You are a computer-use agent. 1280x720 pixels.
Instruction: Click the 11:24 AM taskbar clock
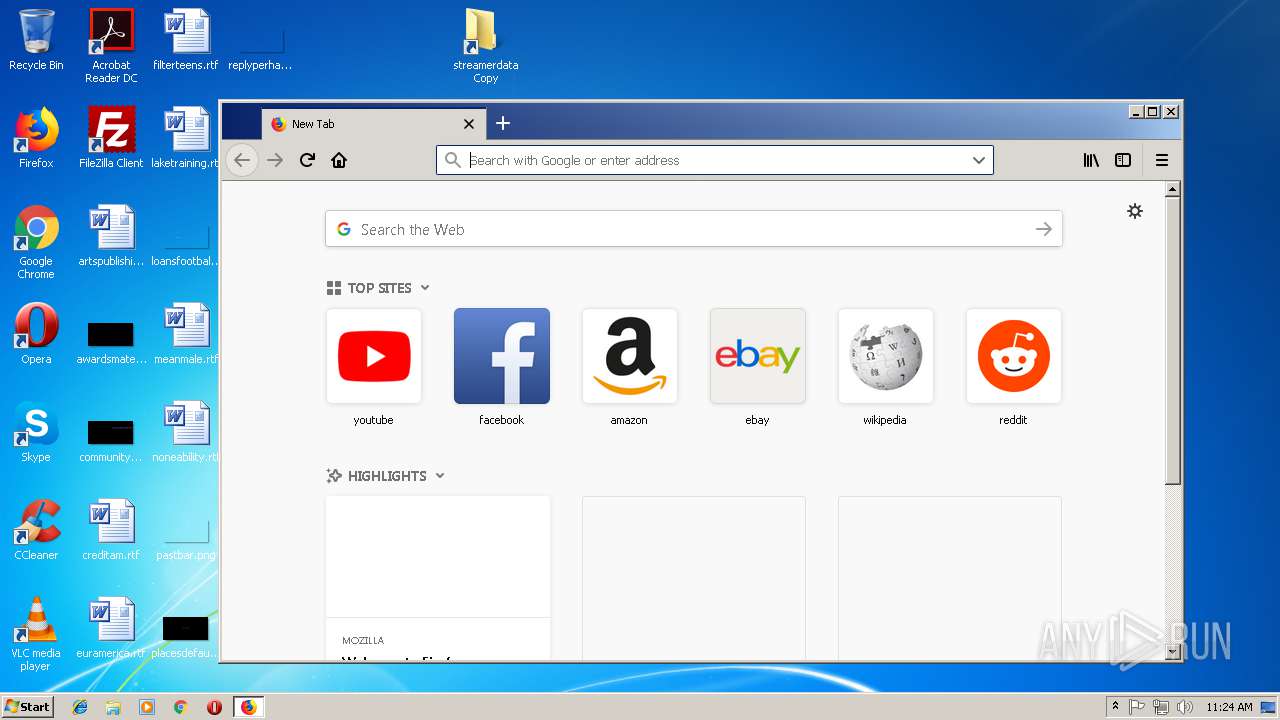[1229, 707]
